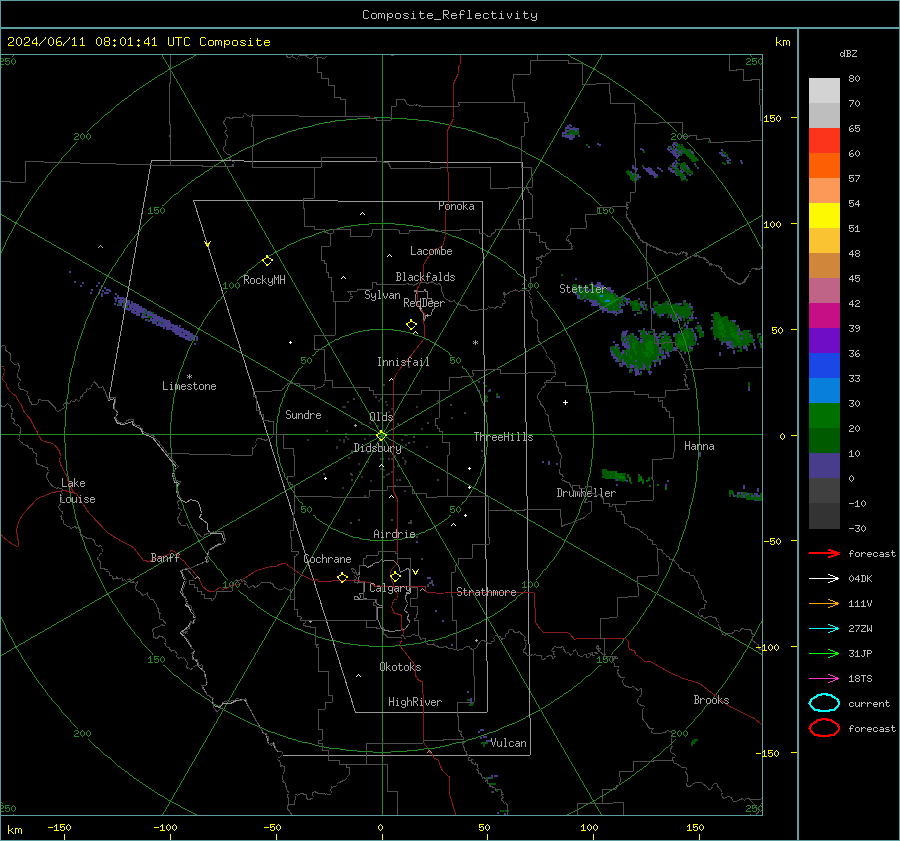Click the Calgary city label
Screen dimensions: 900x841
tap(390, 588)
